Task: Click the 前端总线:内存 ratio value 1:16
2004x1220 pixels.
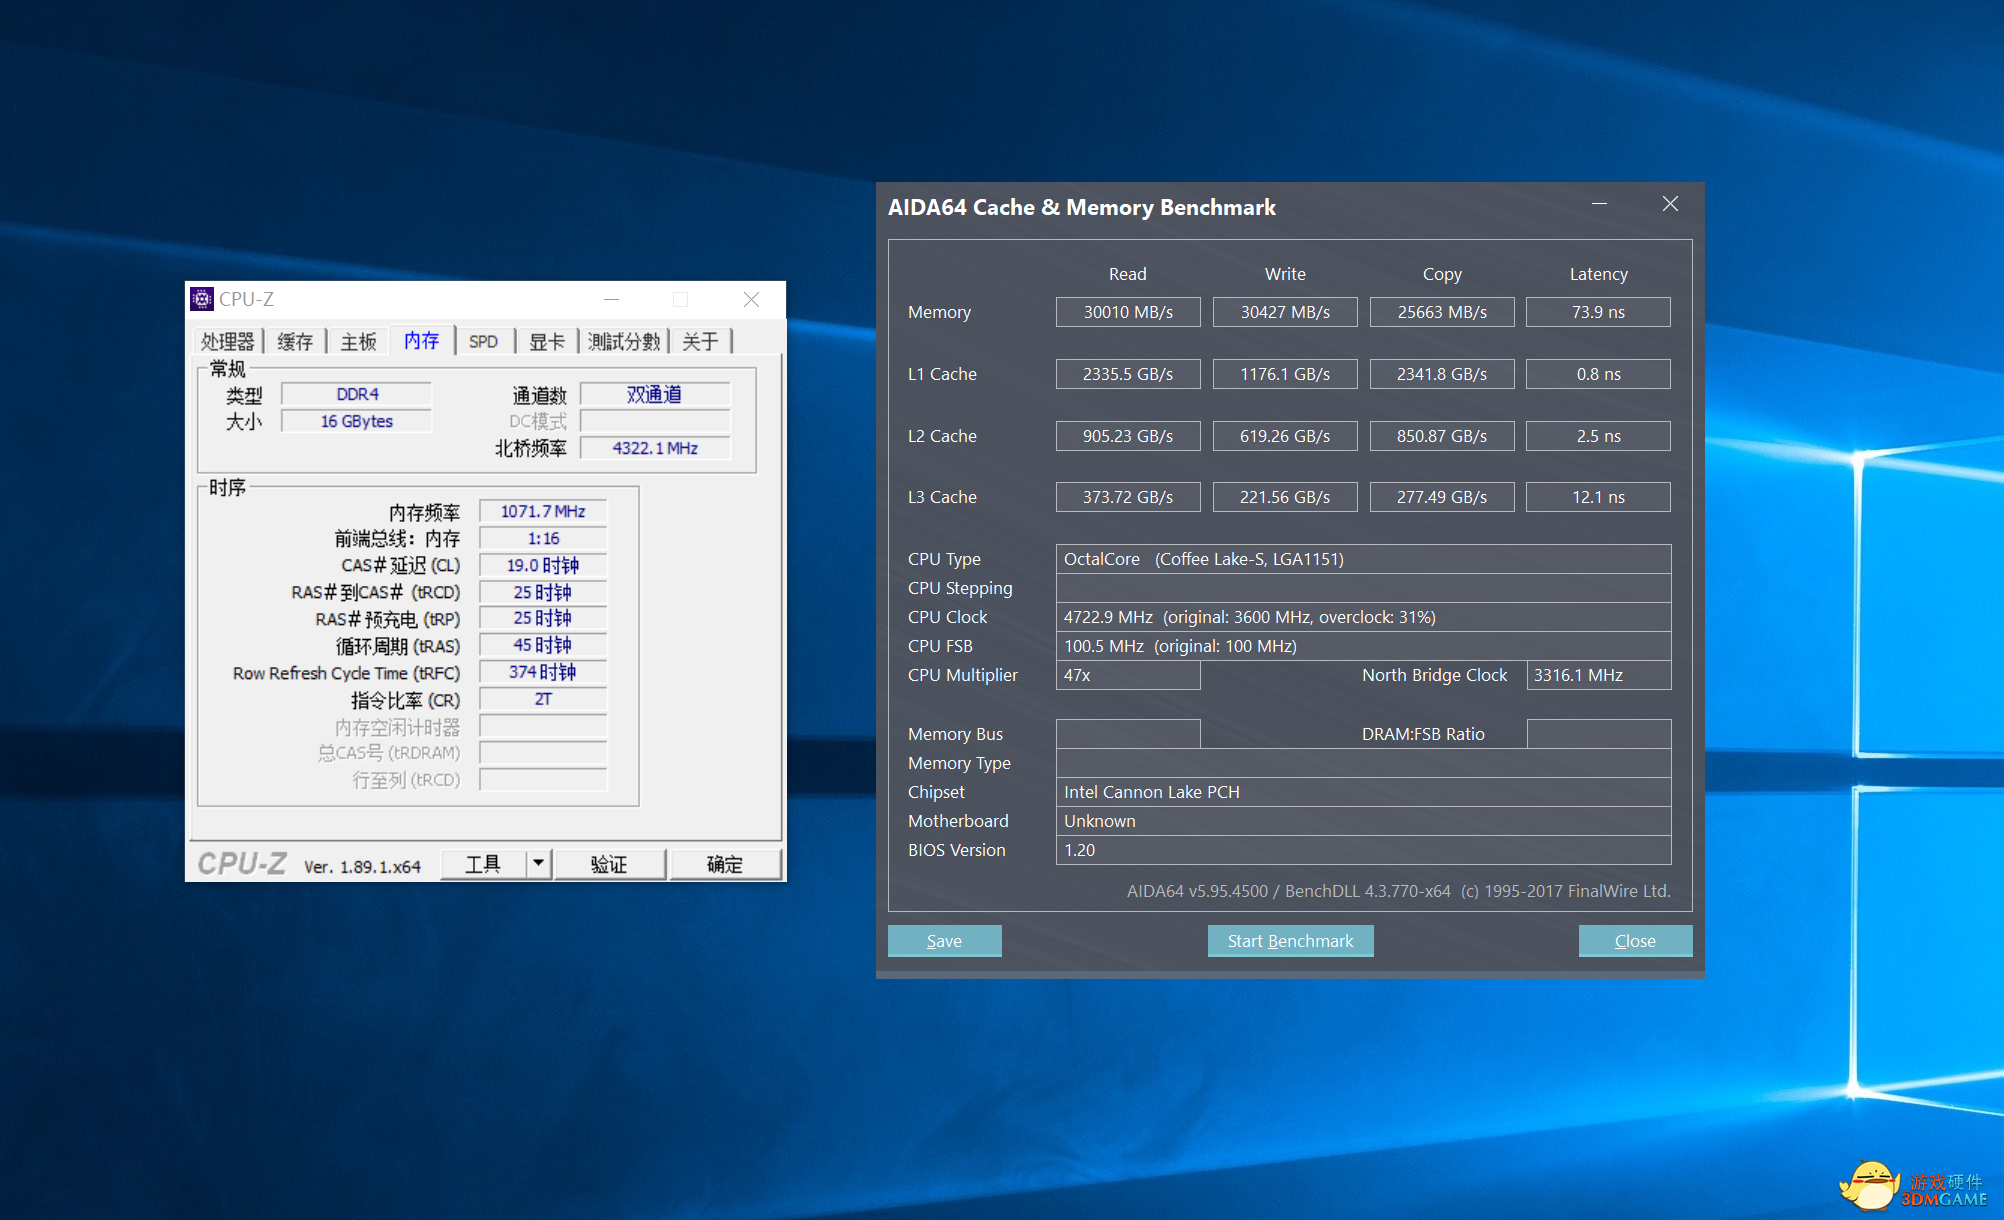Action: coord(543,538)
